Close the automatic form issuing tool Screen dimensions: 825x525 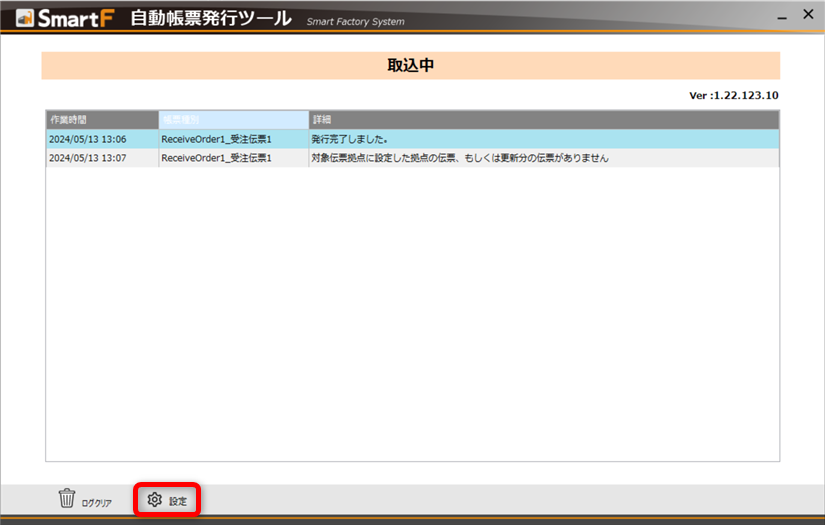(807, 15)
